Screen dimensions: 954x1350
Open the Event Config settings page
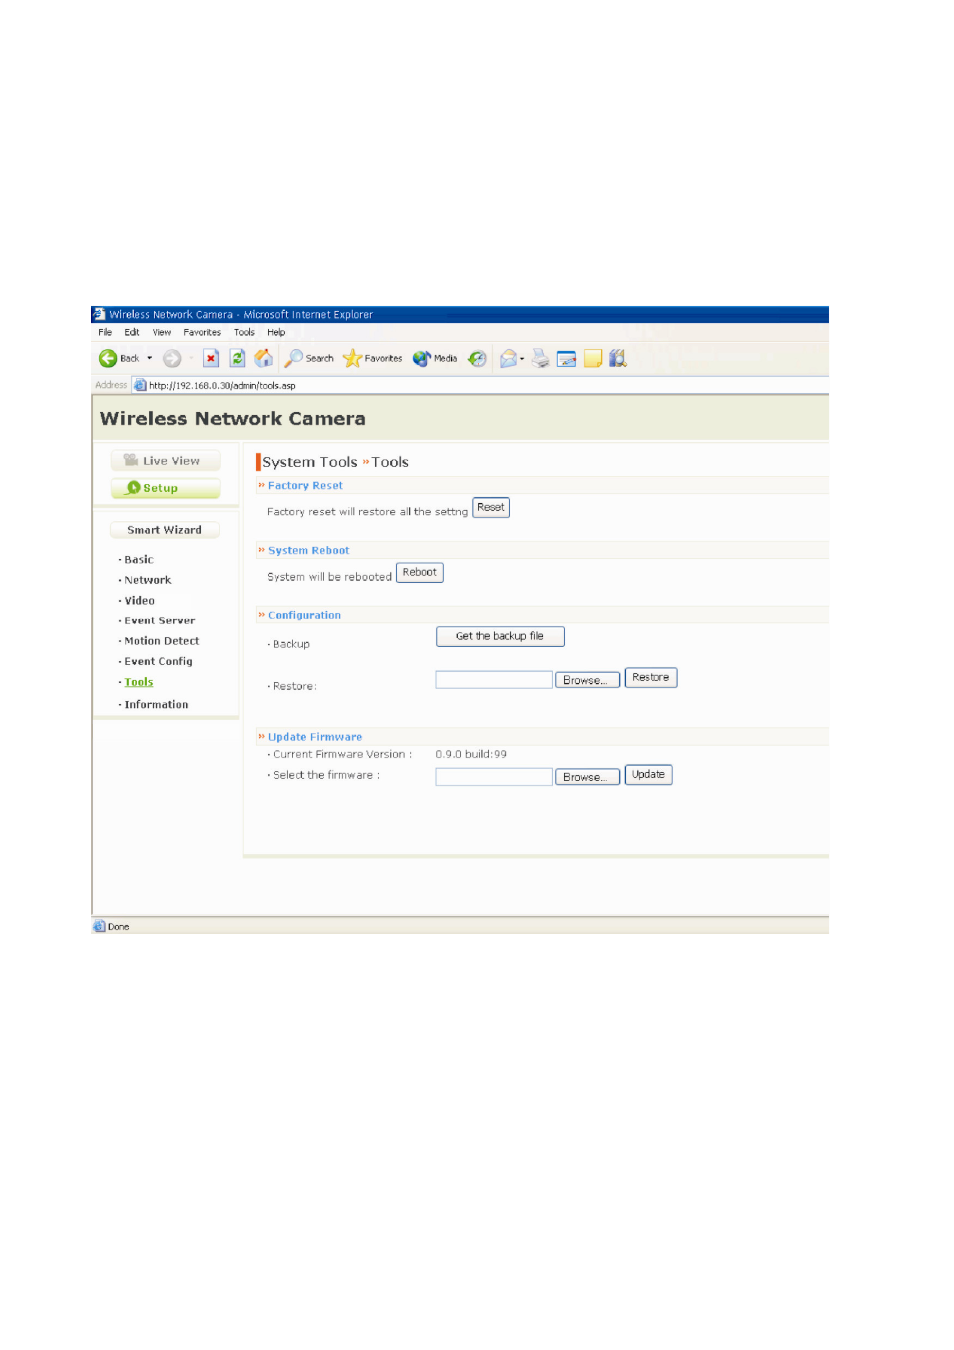tap(159, 661)
